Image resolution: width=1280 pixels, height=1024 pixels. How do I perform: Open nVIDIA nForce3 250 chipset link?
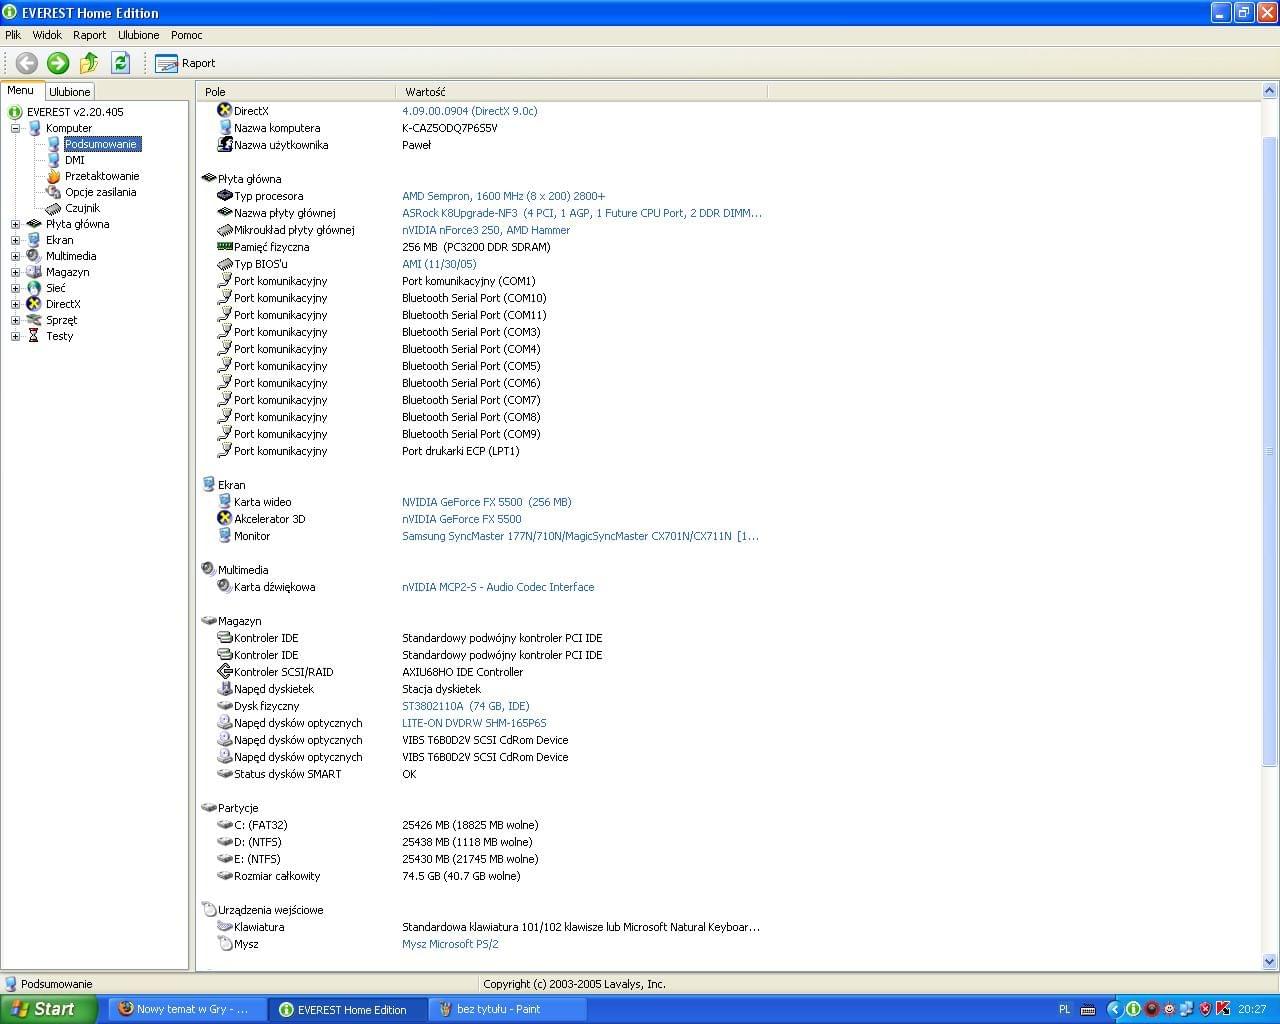[486, 230]
